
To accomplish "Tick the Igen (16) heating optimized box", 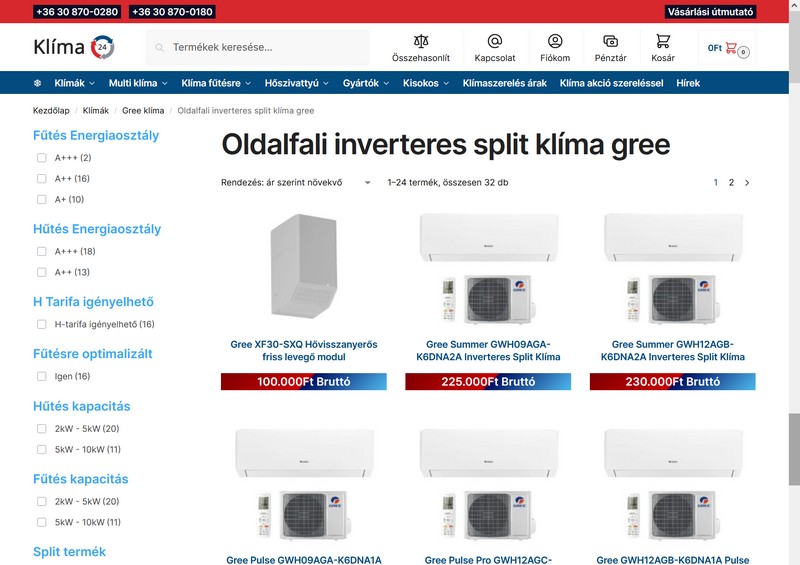I will [x=42, y=377].
